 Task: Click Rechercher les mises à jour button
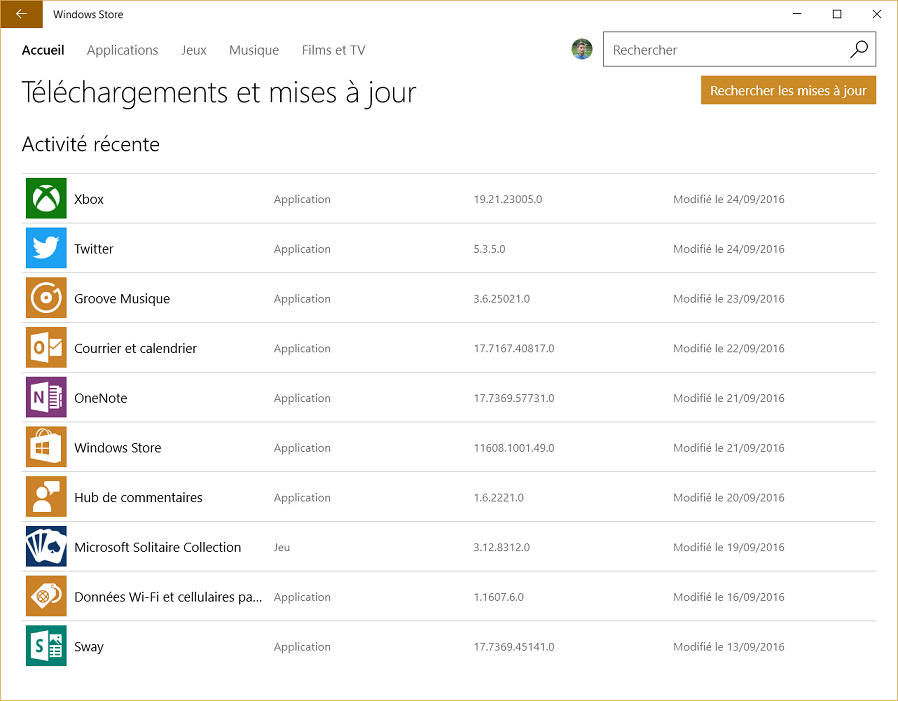tap(788, 90)
